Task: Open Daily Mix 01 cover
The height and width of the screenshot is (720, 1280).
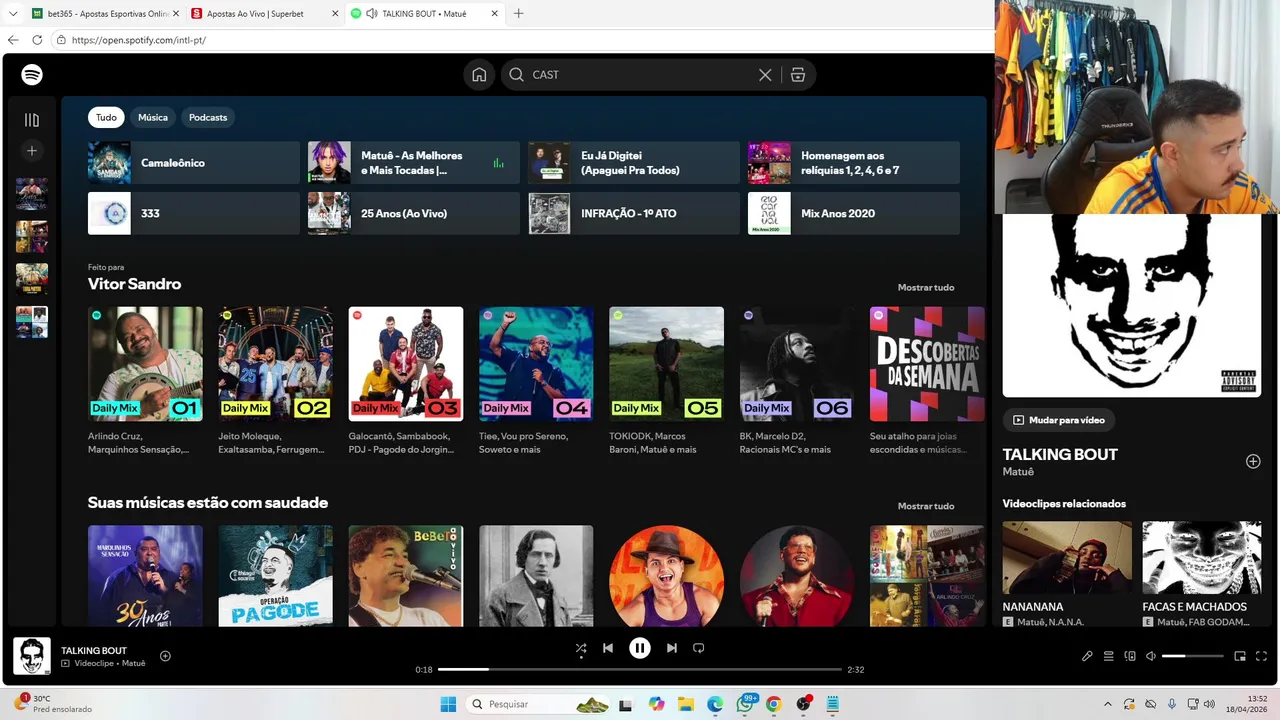Action: pyautogui.click(x=145, y=364)
